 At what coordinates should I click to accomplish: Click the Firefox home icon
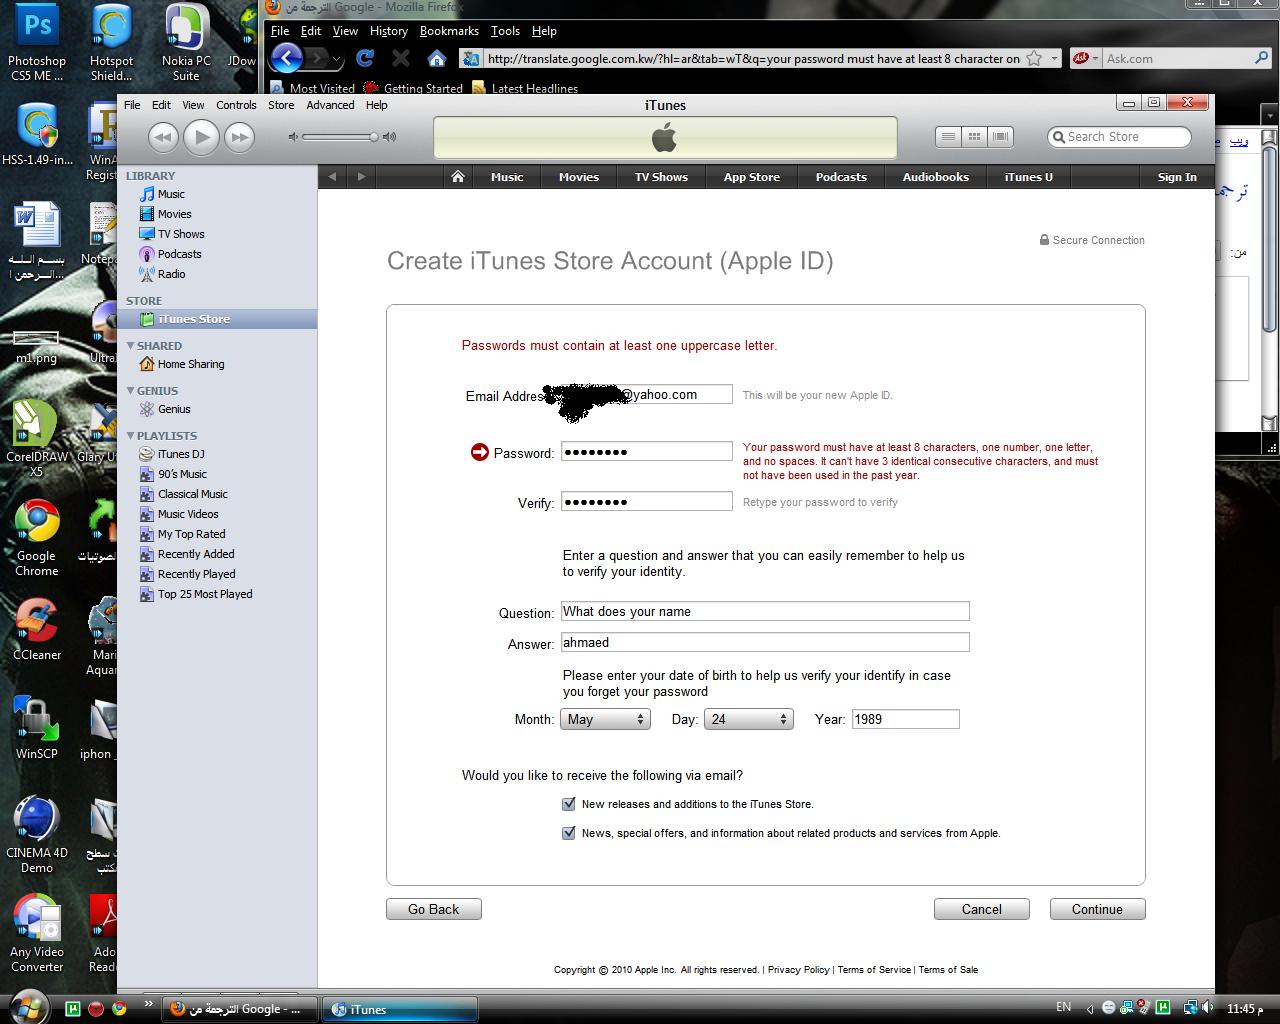436,58
